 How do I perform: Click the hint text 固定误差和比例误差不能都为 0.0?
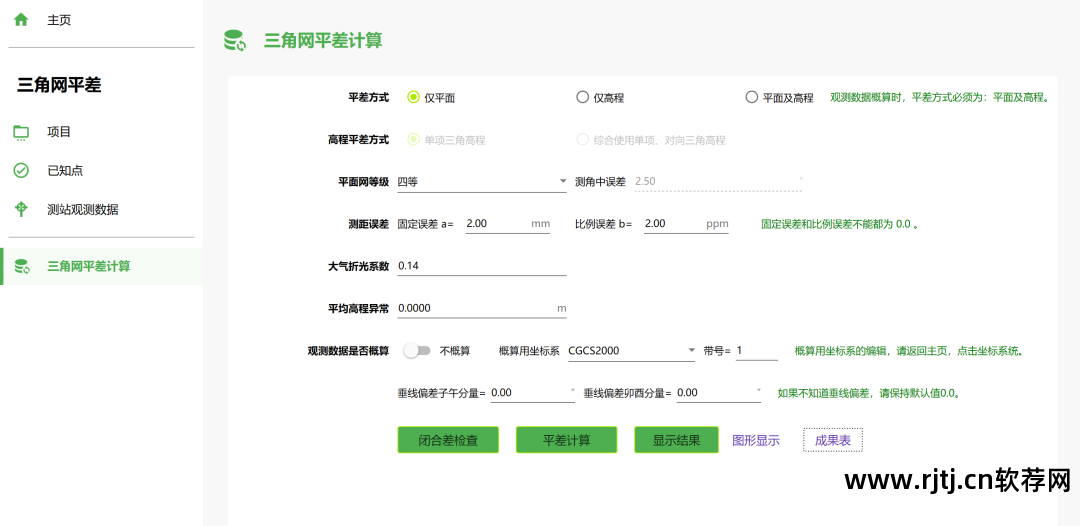coord(840,224)
